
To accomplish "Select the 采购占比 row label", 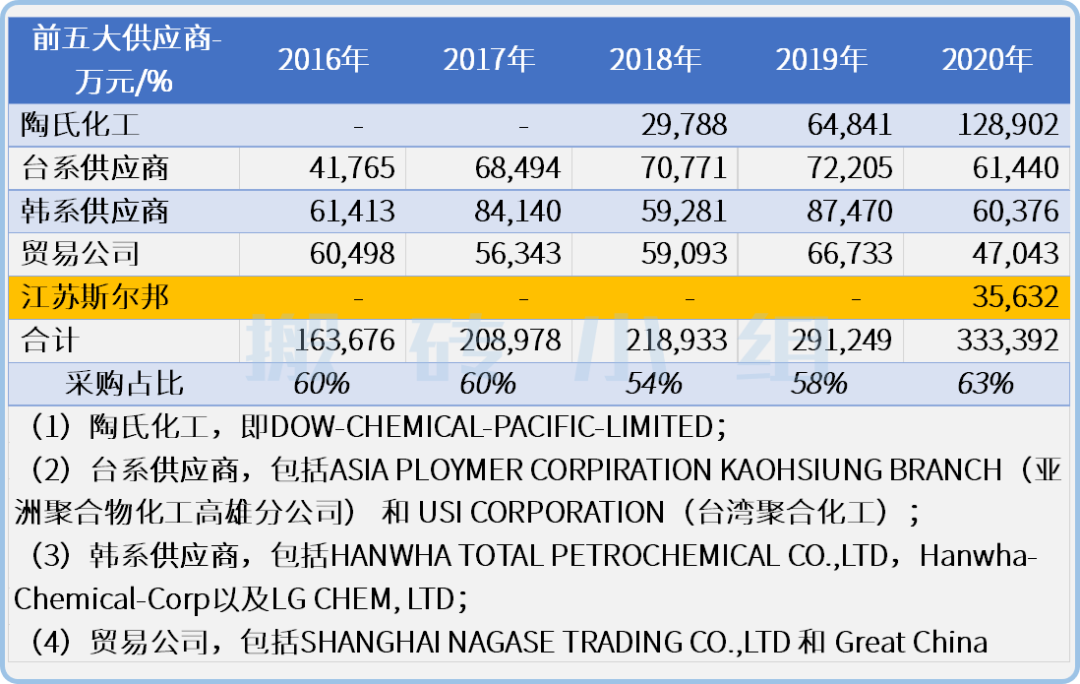I will 125,384.
